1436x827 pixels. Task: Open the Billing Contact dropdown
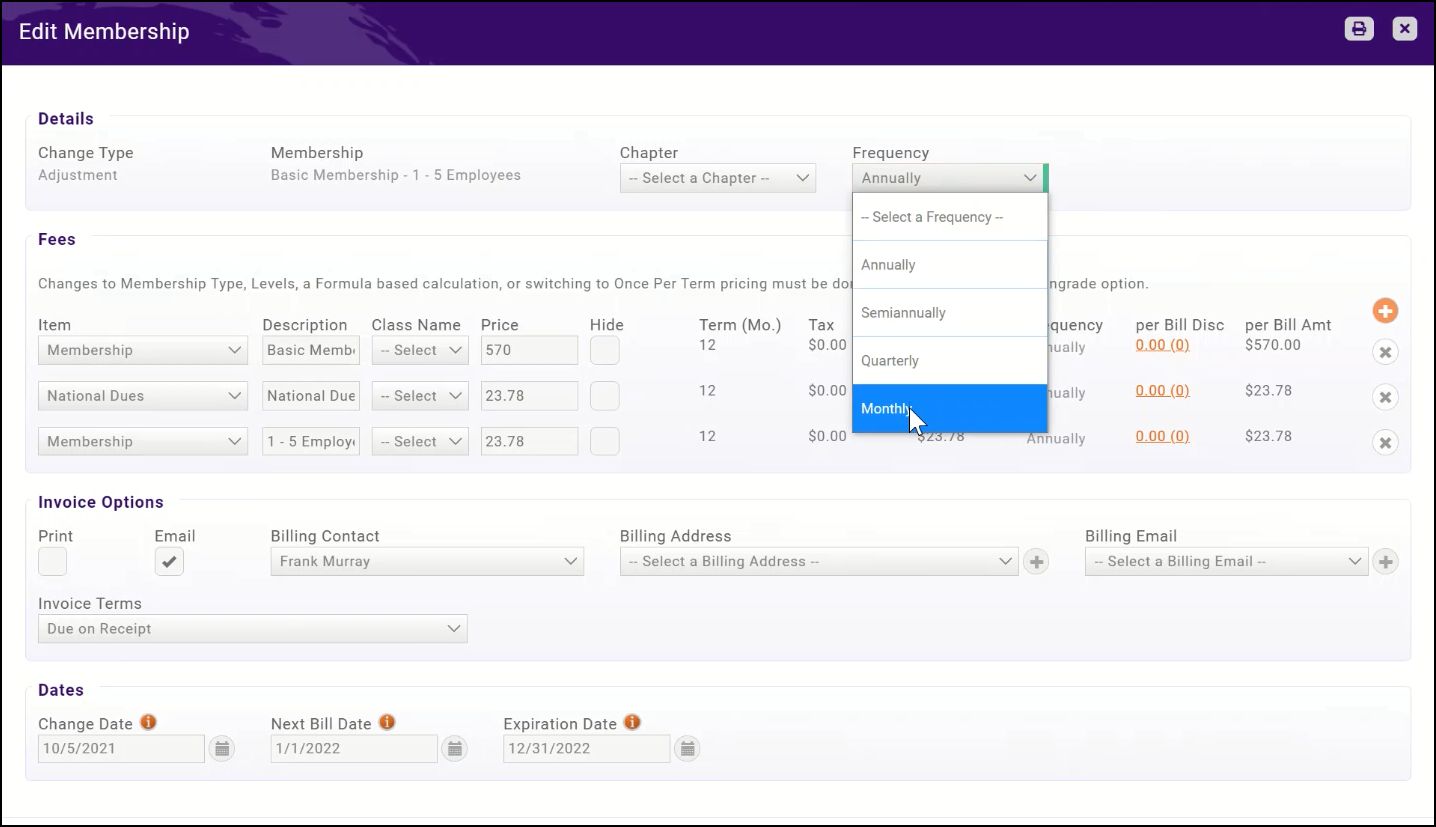coord(427,561)
